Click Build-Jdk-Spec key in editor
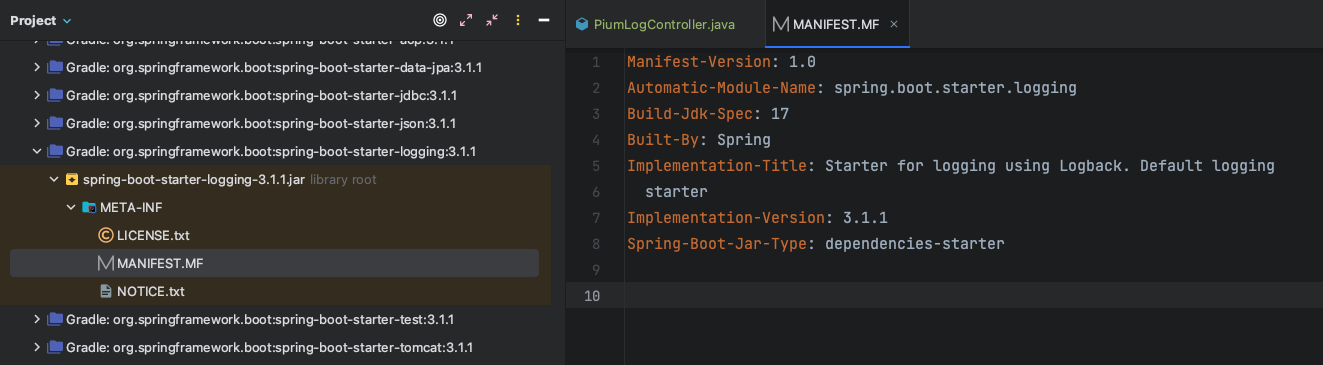Viewport: 1323px width, 365px height. tap(690, 114)
